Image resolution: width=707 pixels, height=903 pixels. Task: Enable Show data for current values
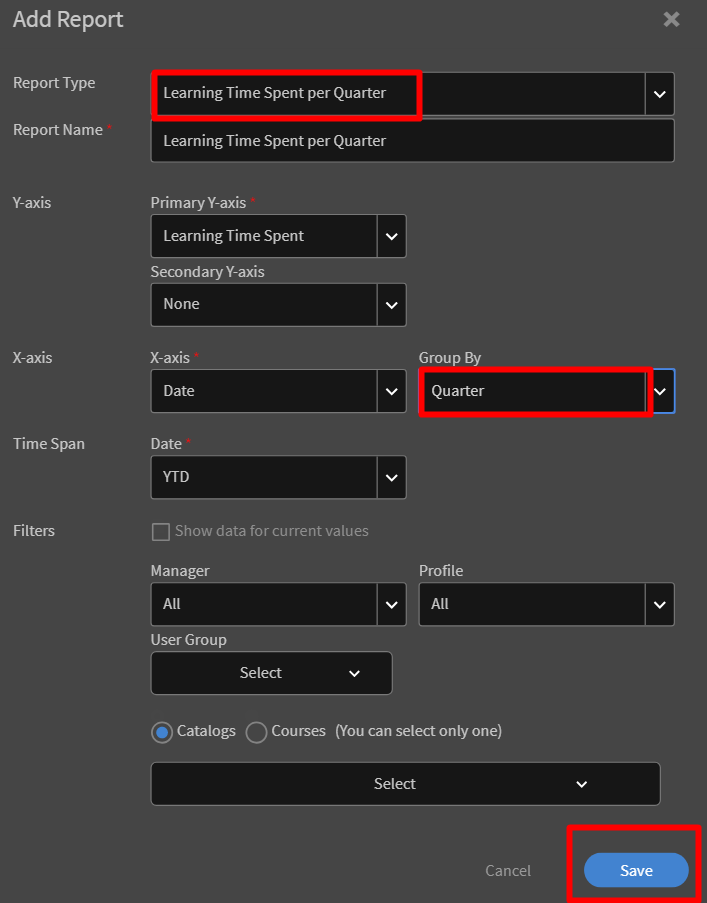[160, 532]
